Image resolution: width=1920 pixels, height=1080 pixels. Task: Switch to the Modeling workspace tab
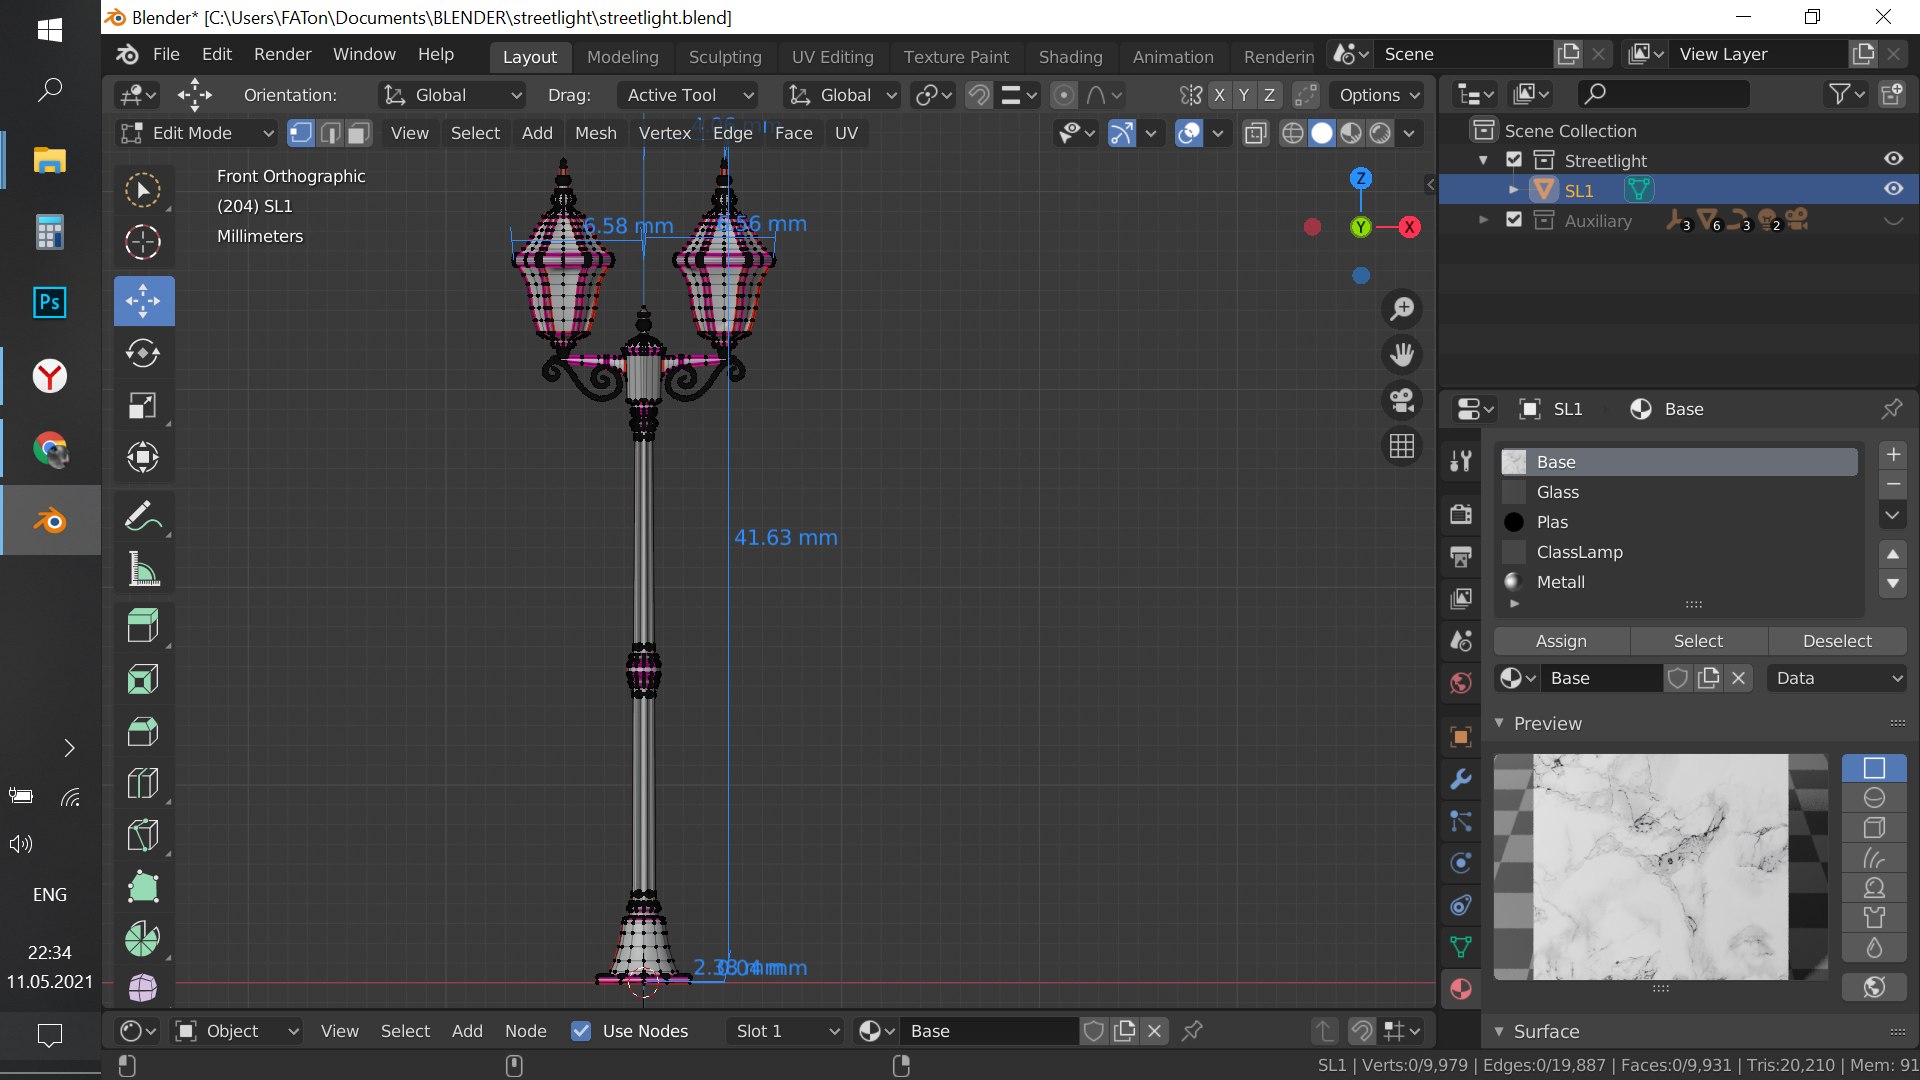622,57
